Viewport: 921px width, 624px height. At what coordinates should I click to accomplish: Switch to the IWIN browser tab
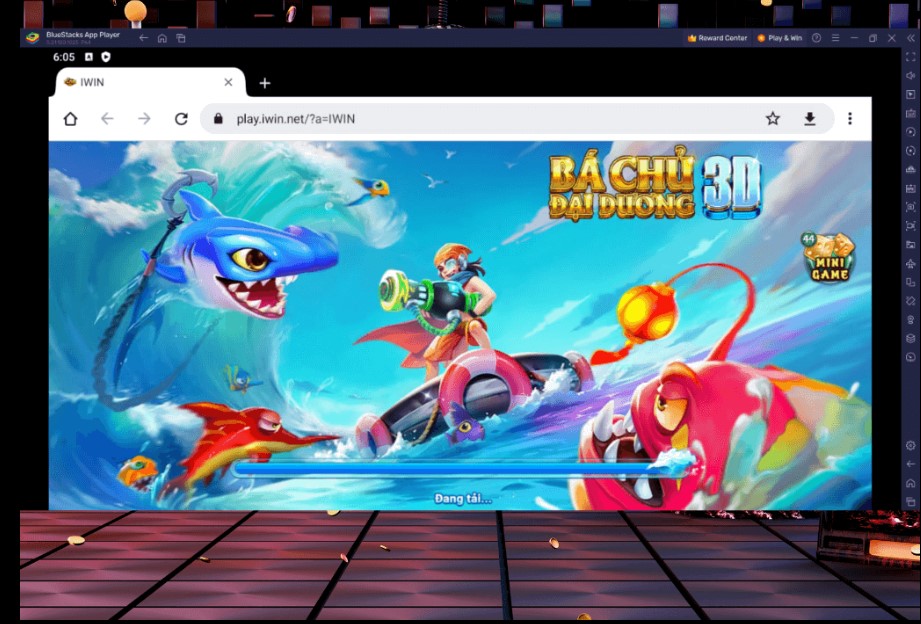tap(90, 83)
